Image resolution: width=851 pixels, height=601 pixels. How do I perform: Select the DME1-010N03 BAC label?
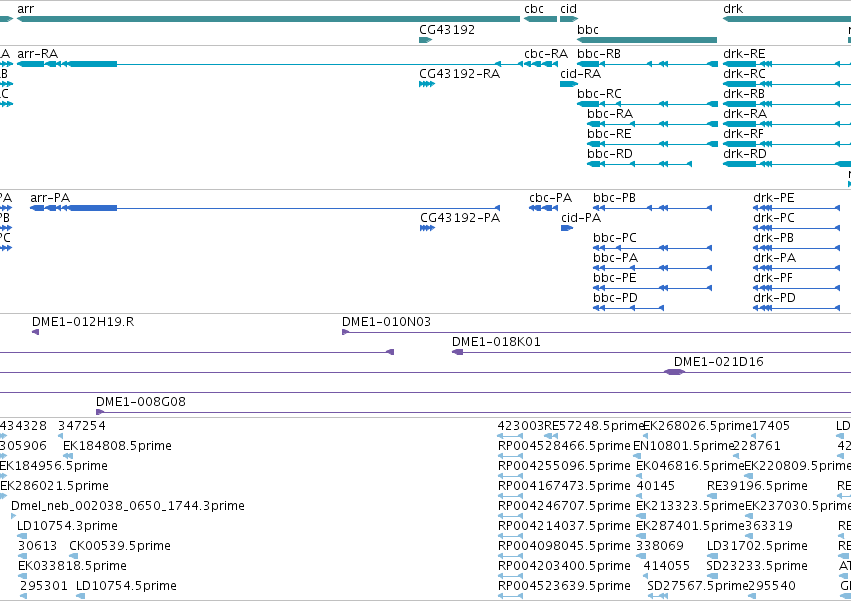tap(386, 322)
